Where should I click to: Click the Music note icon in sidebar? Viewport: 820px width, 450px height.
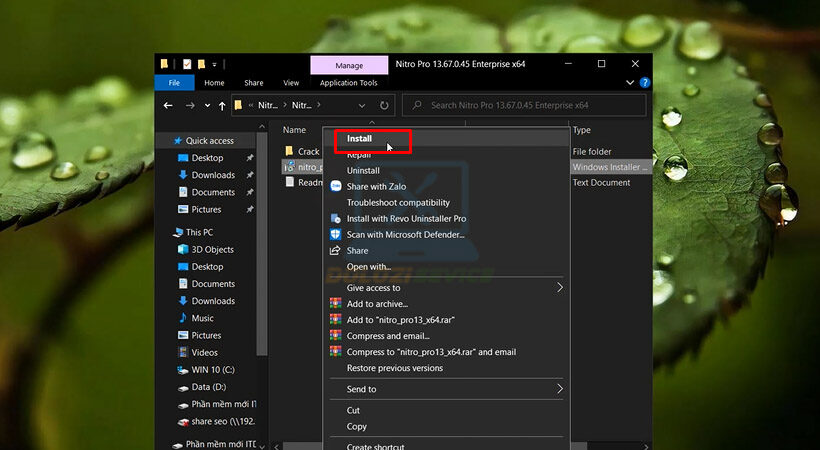click(183, 318)
